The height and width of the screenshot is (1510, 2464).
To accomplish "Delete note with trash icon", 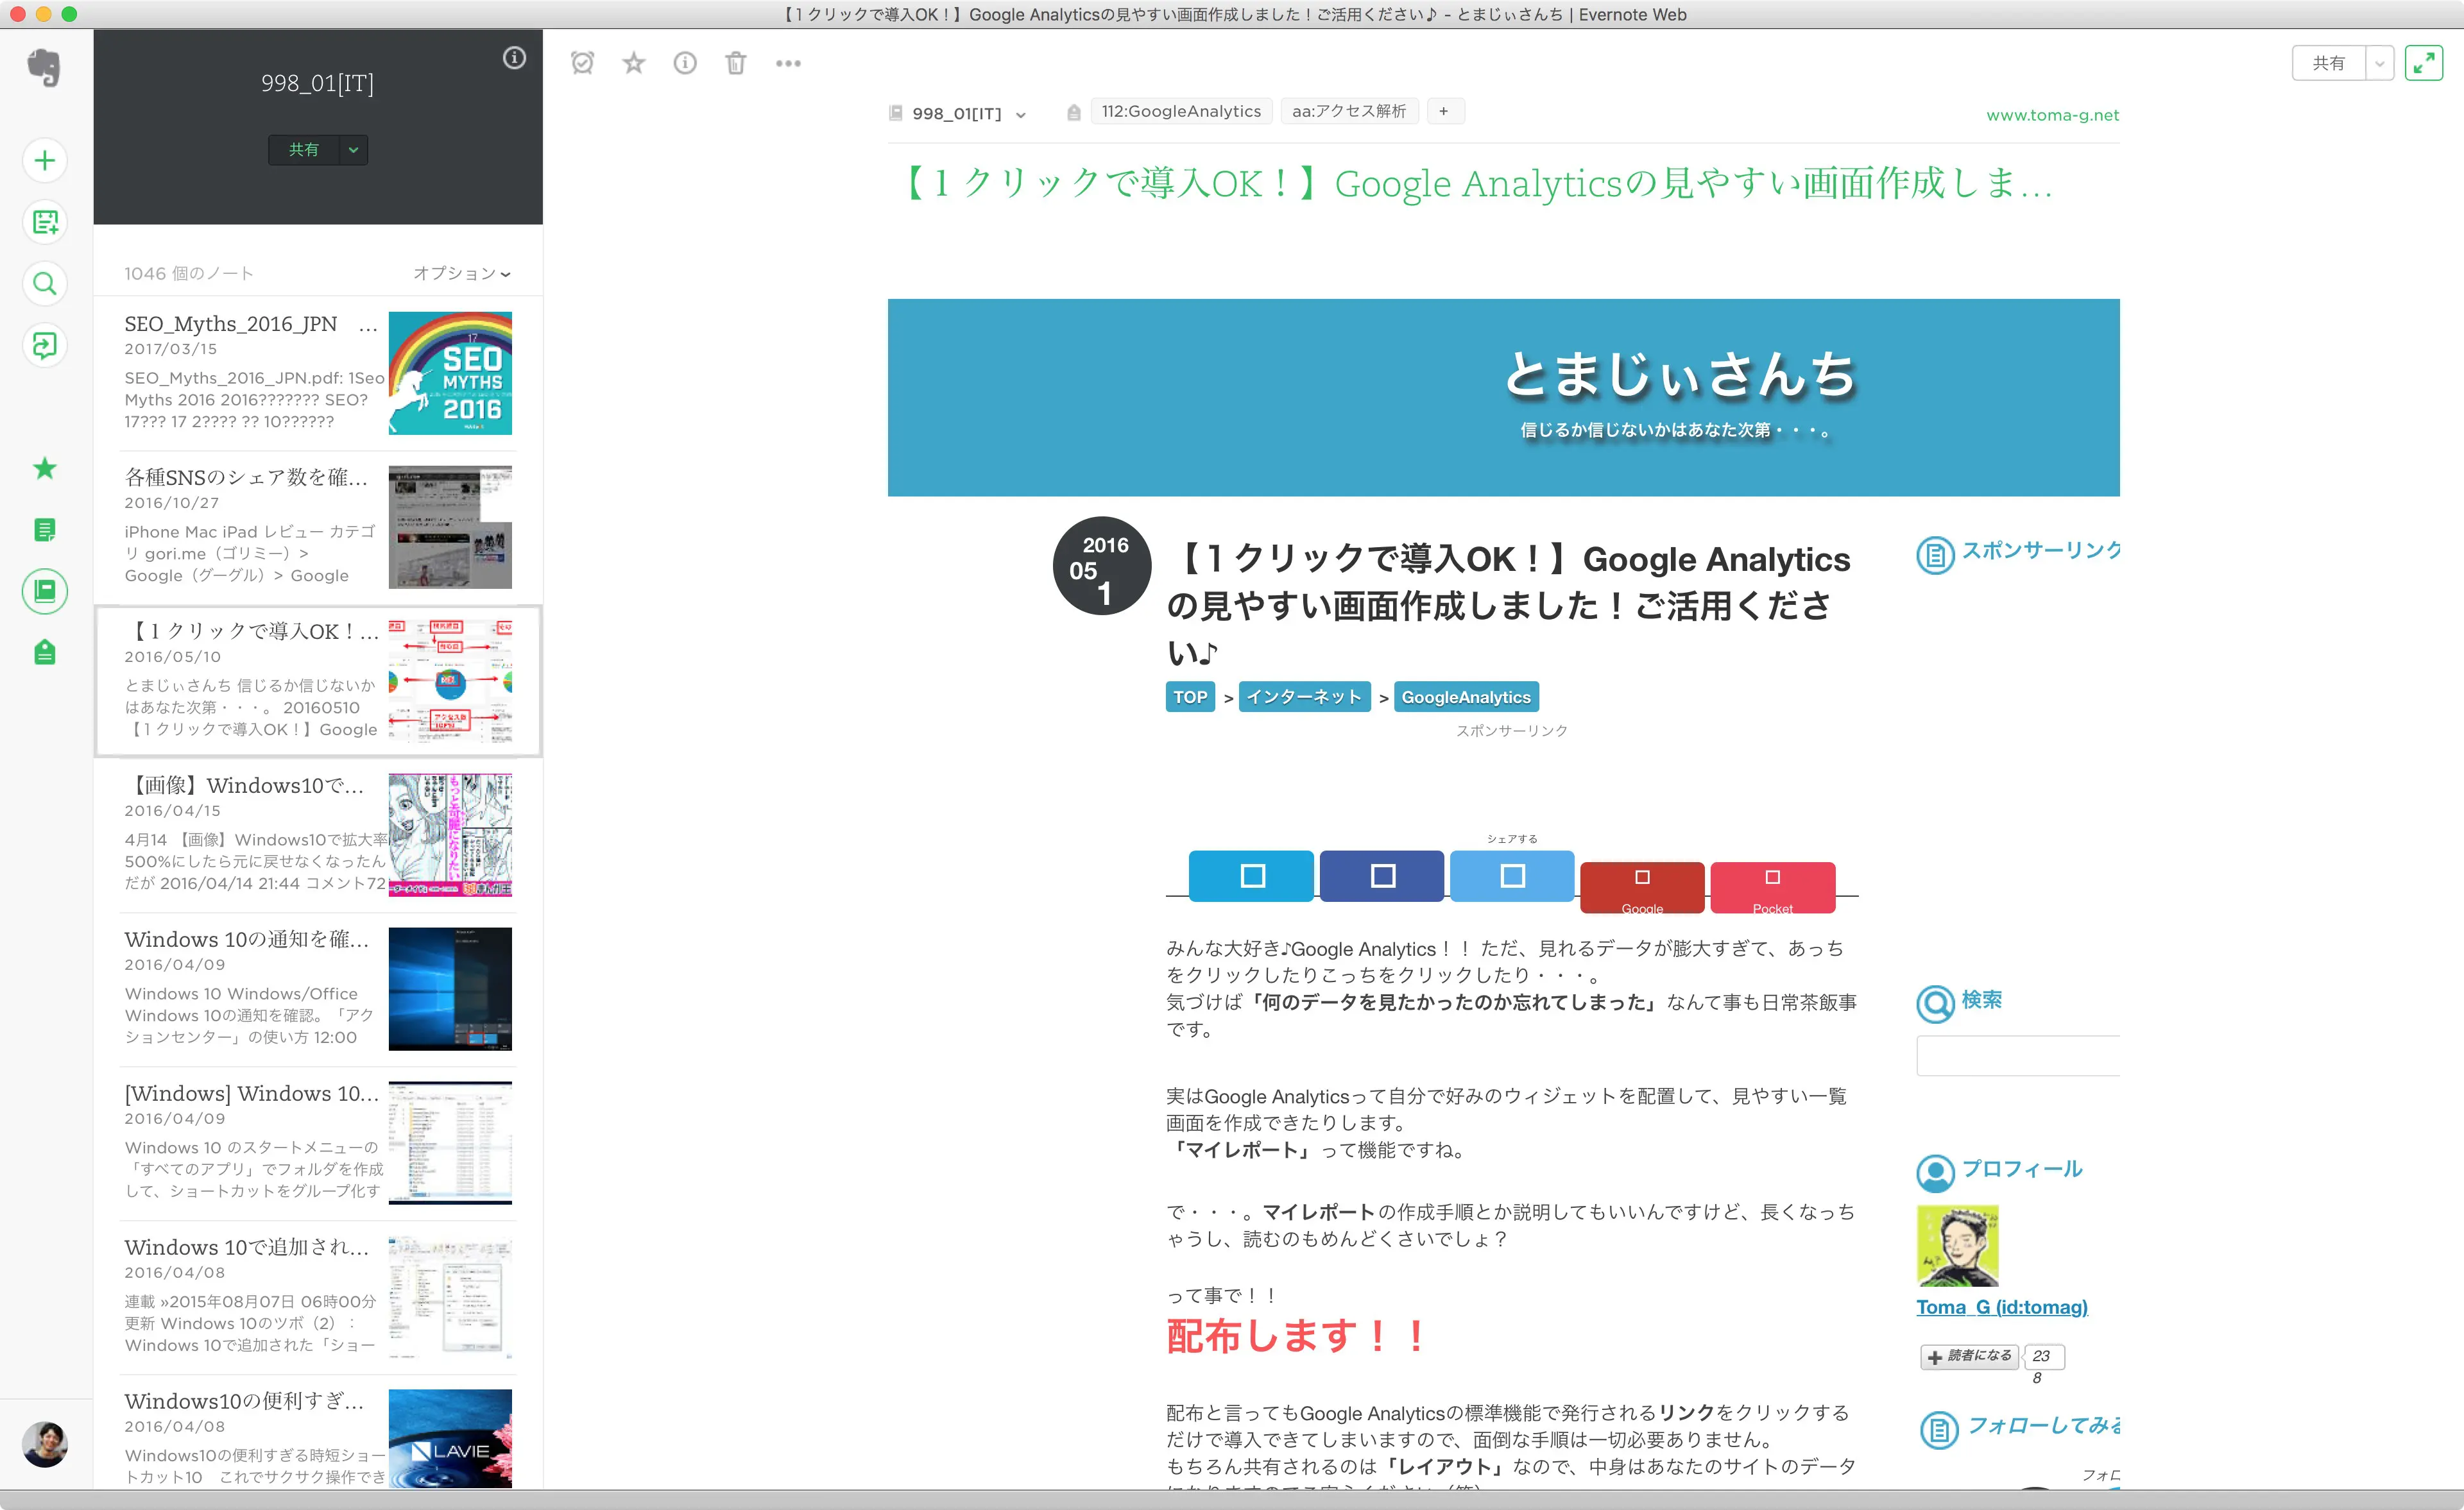I will tap(736, 63).
